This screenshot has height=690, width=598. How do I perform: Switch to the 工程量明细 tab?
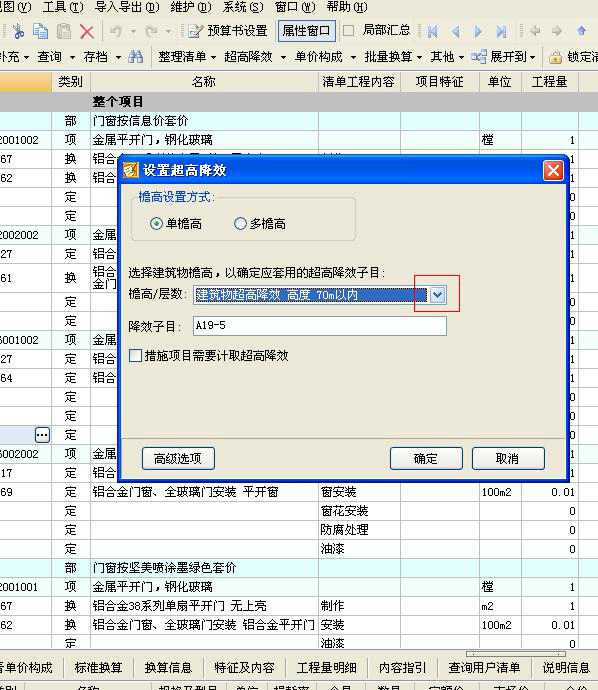click(x=326, y=668)
